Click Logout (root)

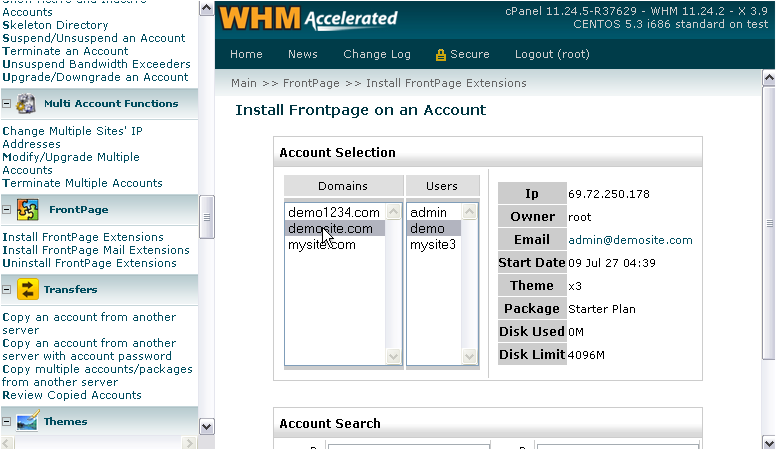click(552, 54)
